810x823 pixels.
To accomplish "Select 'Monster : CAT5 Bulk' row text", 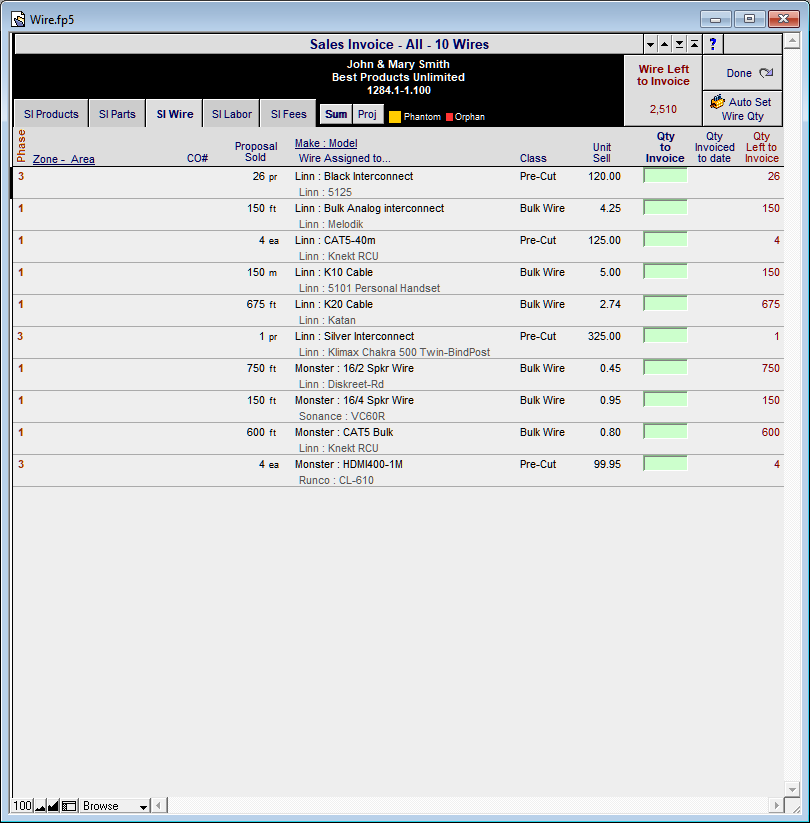I will click(x=344, y=432).
